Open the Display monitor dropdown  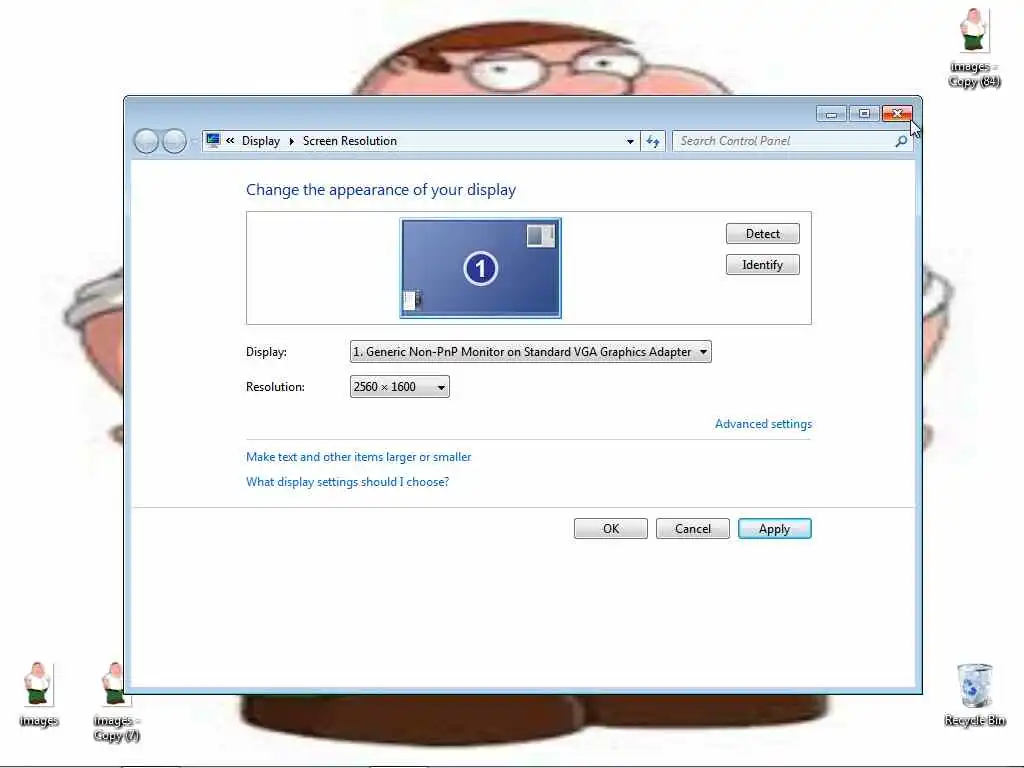pyautogui.click(x=530, y=352)
